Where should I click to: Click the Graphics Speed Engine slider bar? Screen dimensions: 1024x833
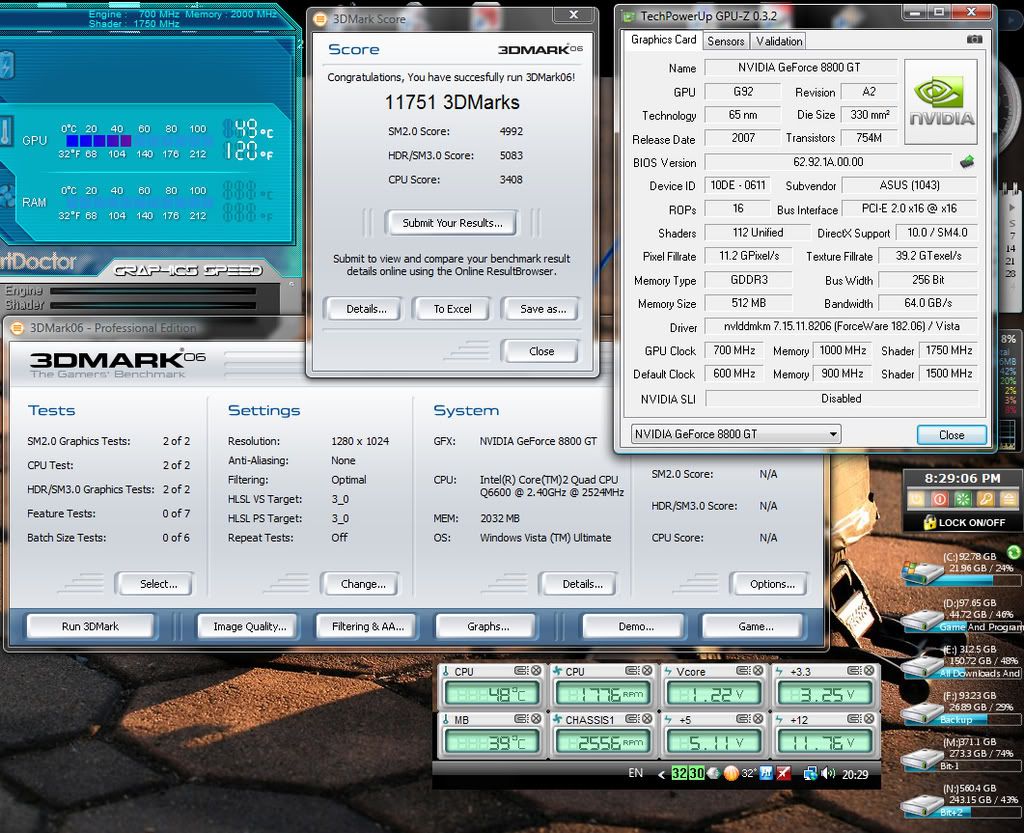click(x=152, y=291)
